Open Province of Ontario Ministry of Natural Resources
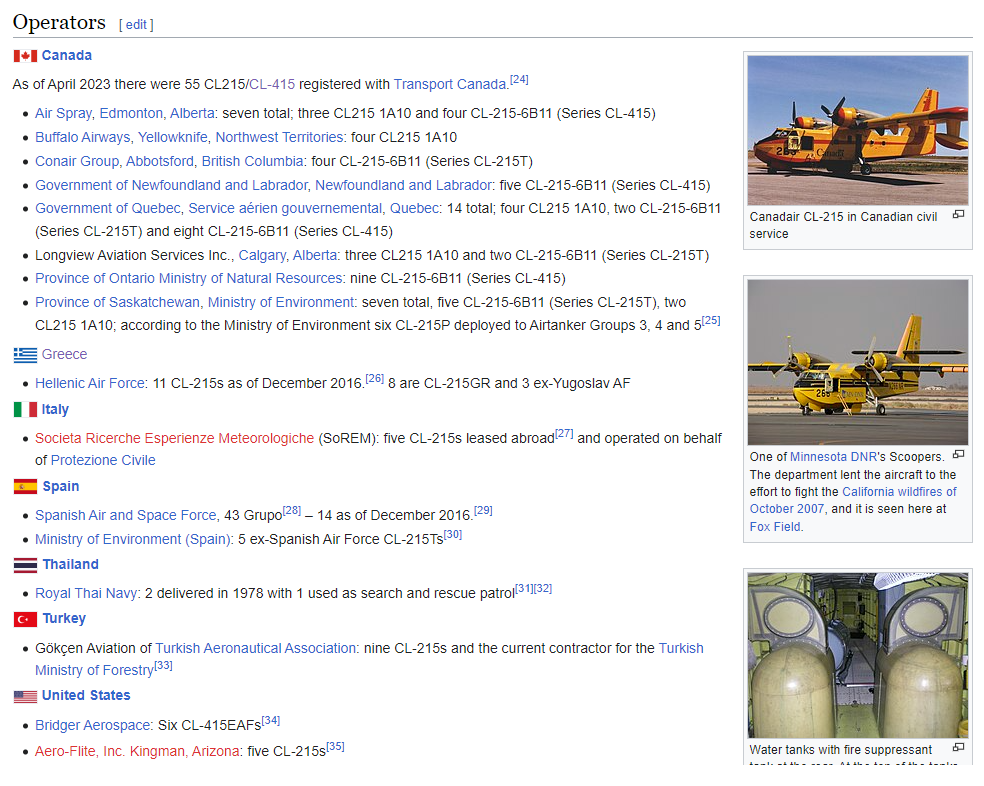The image size is (984, 786). [189, 278]
